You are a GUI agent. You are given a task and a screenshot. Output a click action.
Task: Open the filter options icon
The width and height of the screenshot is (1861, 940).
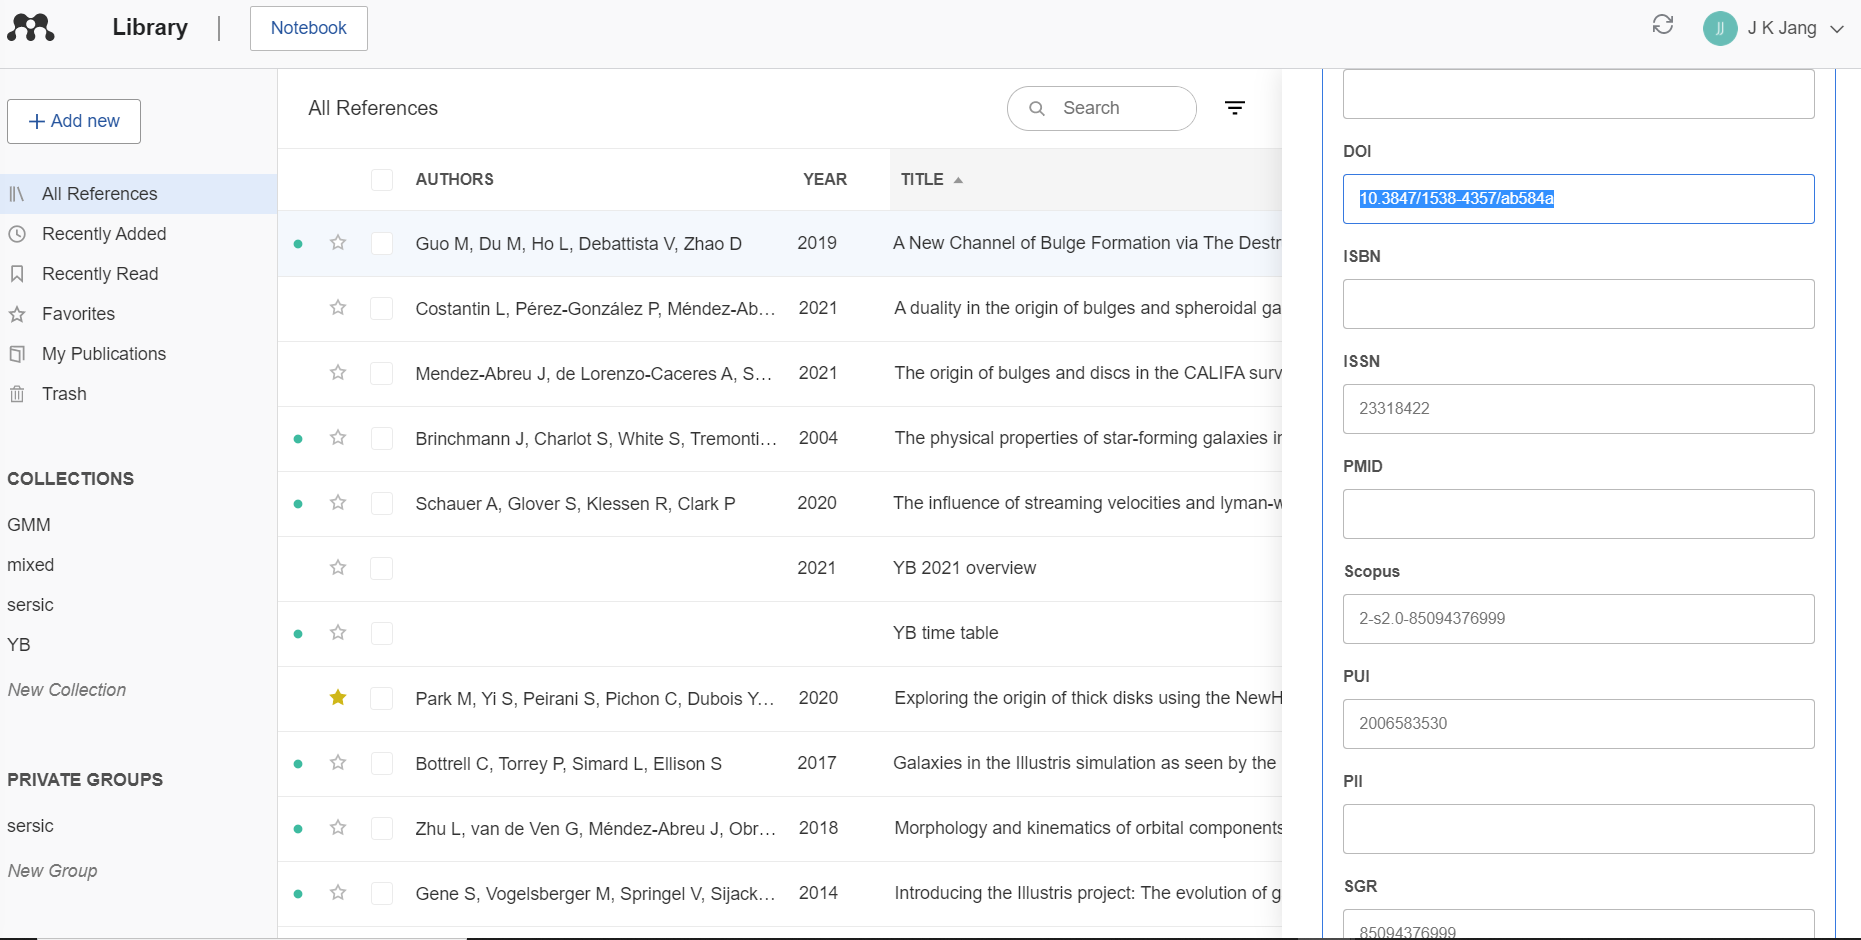(1235, 108)
